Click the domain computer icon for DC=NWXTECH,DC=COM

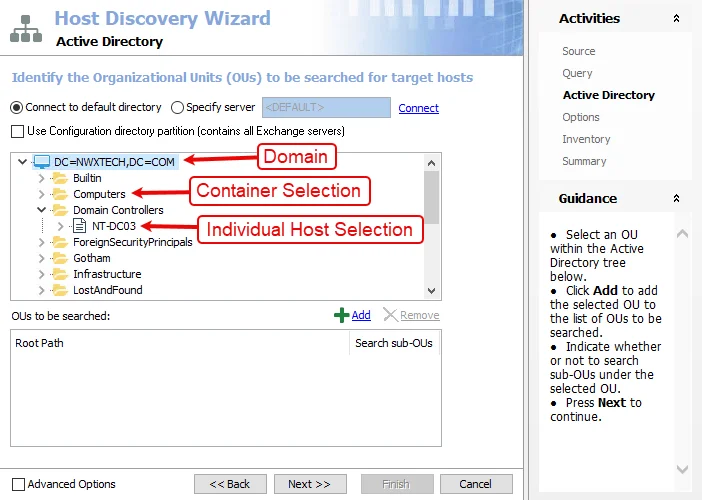click(42, 162)
